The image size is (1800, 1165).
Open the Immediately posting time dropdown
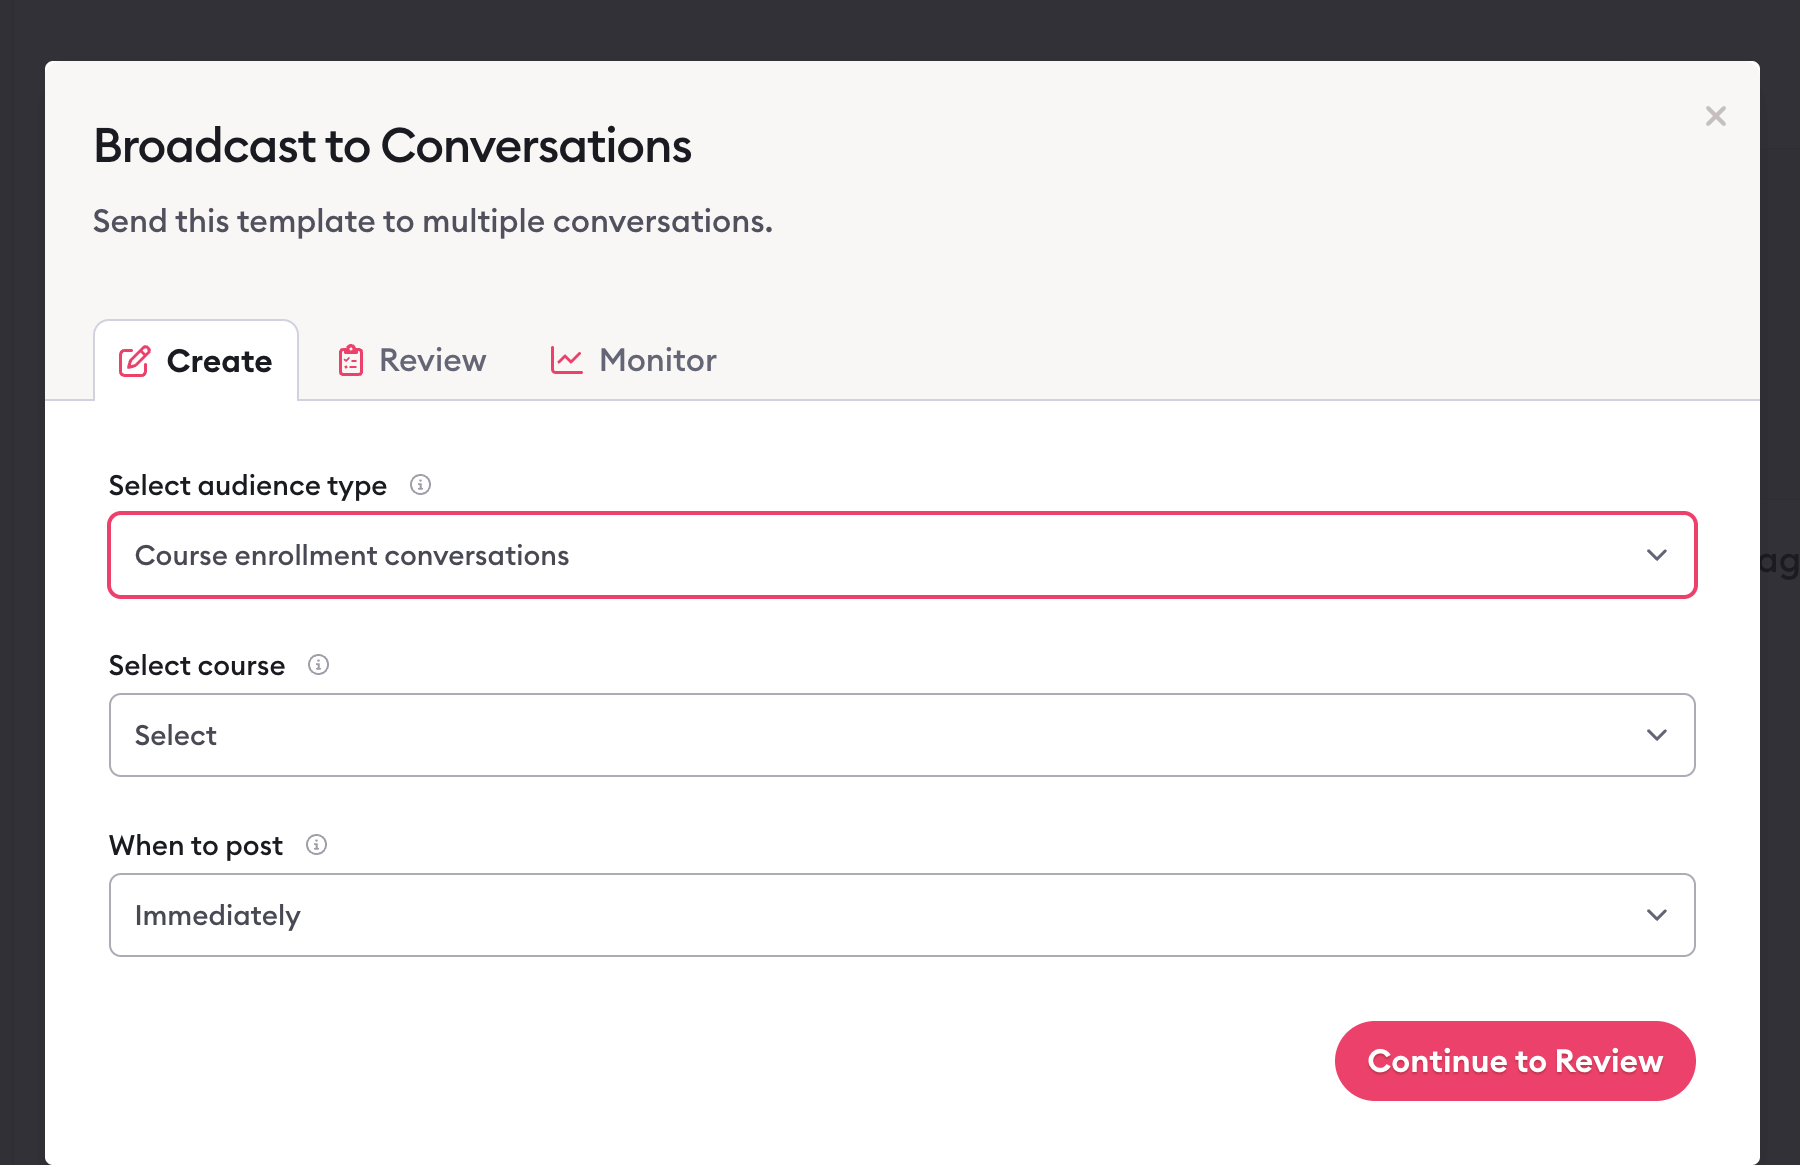point(902,915)
